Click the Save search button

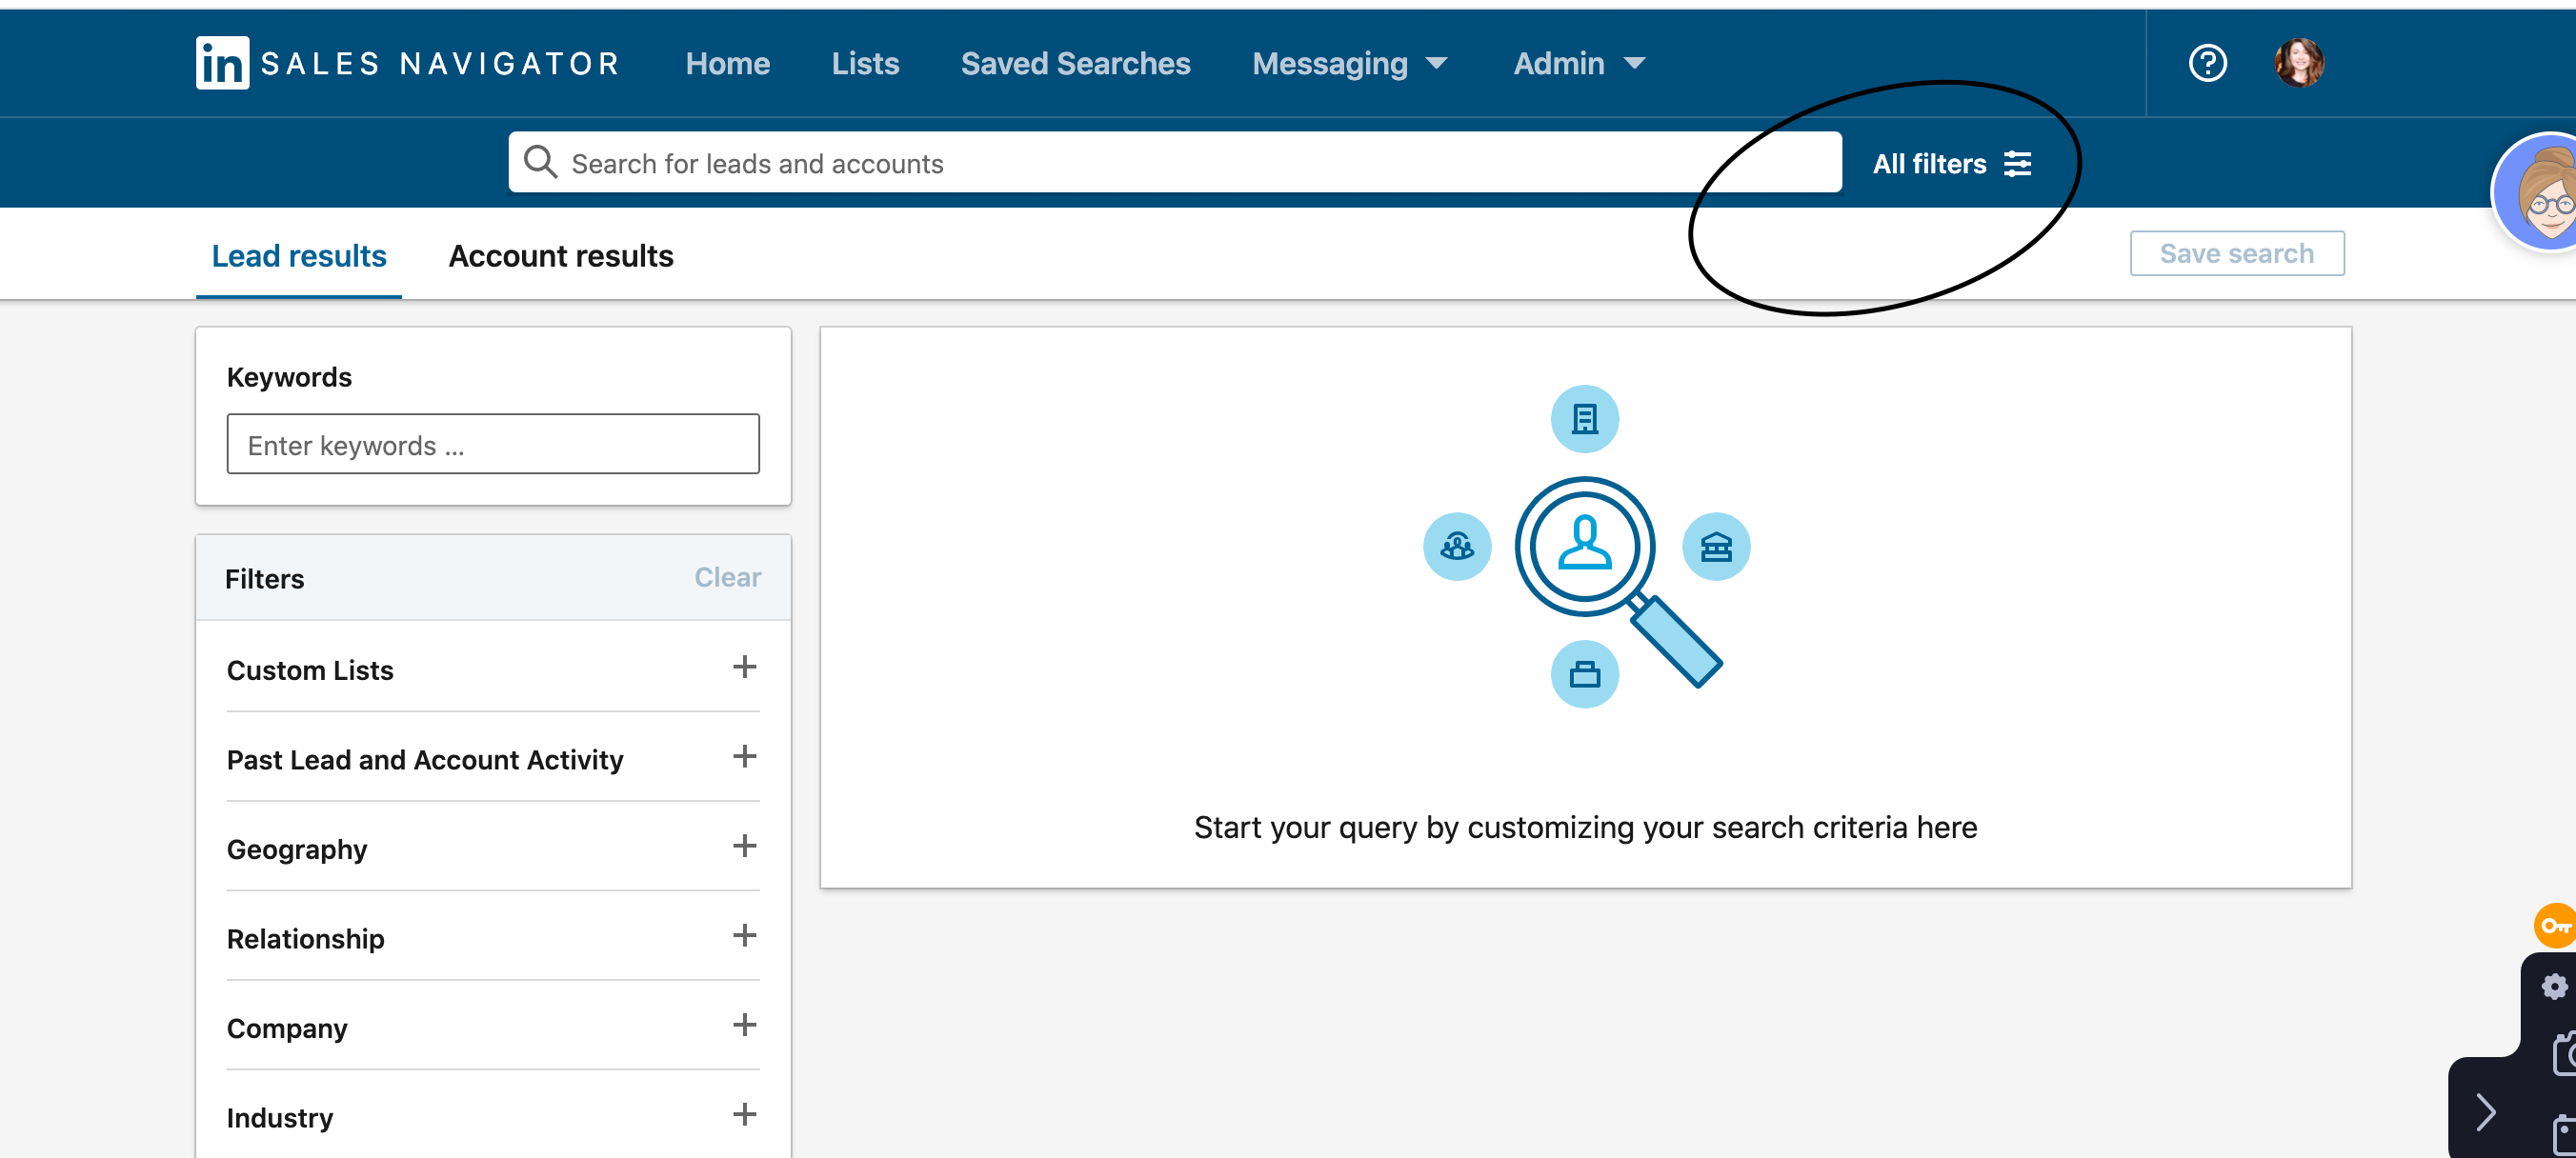coord(2237,253)
